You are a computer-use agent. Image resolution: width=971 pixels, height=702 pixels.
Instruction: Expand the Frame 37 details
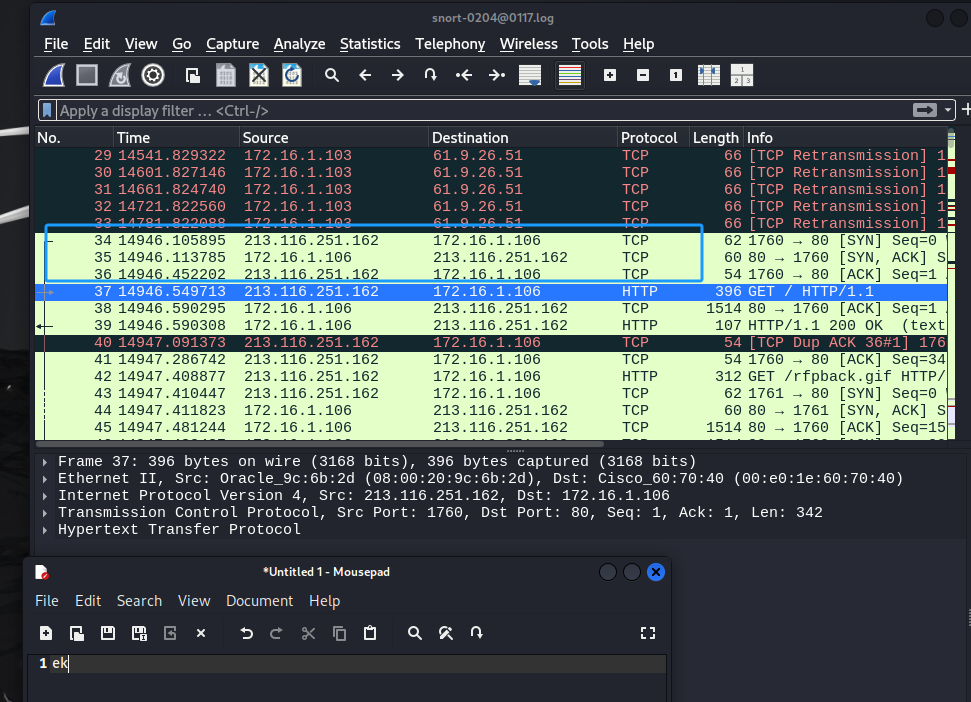[x=45, y=462]
